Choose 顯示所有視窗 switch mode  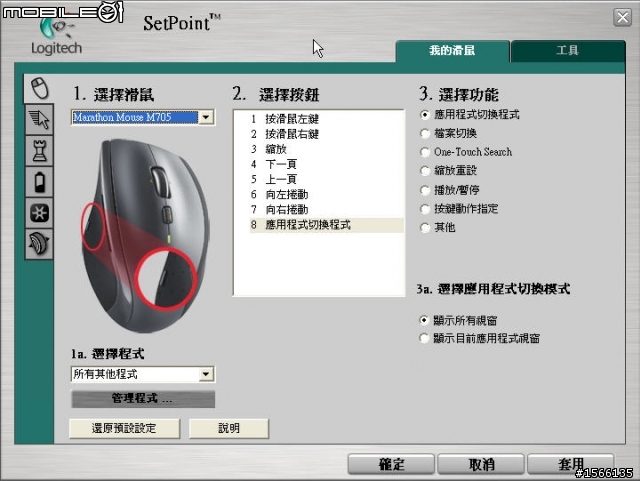[424, 321]
